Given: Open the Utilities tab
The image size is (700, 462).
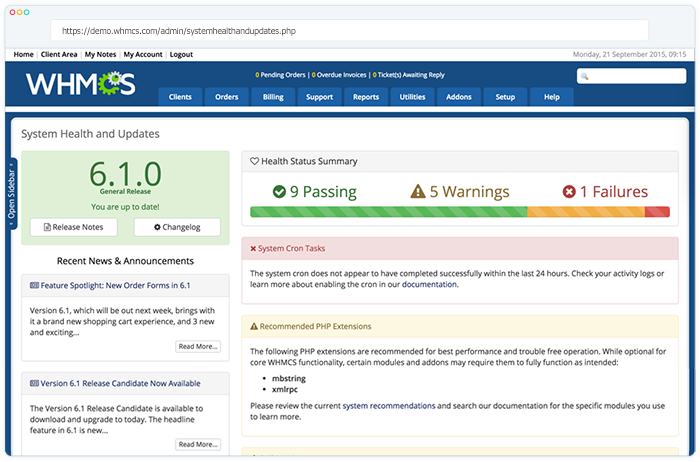Looking at the screenshot, I should 412,97.
